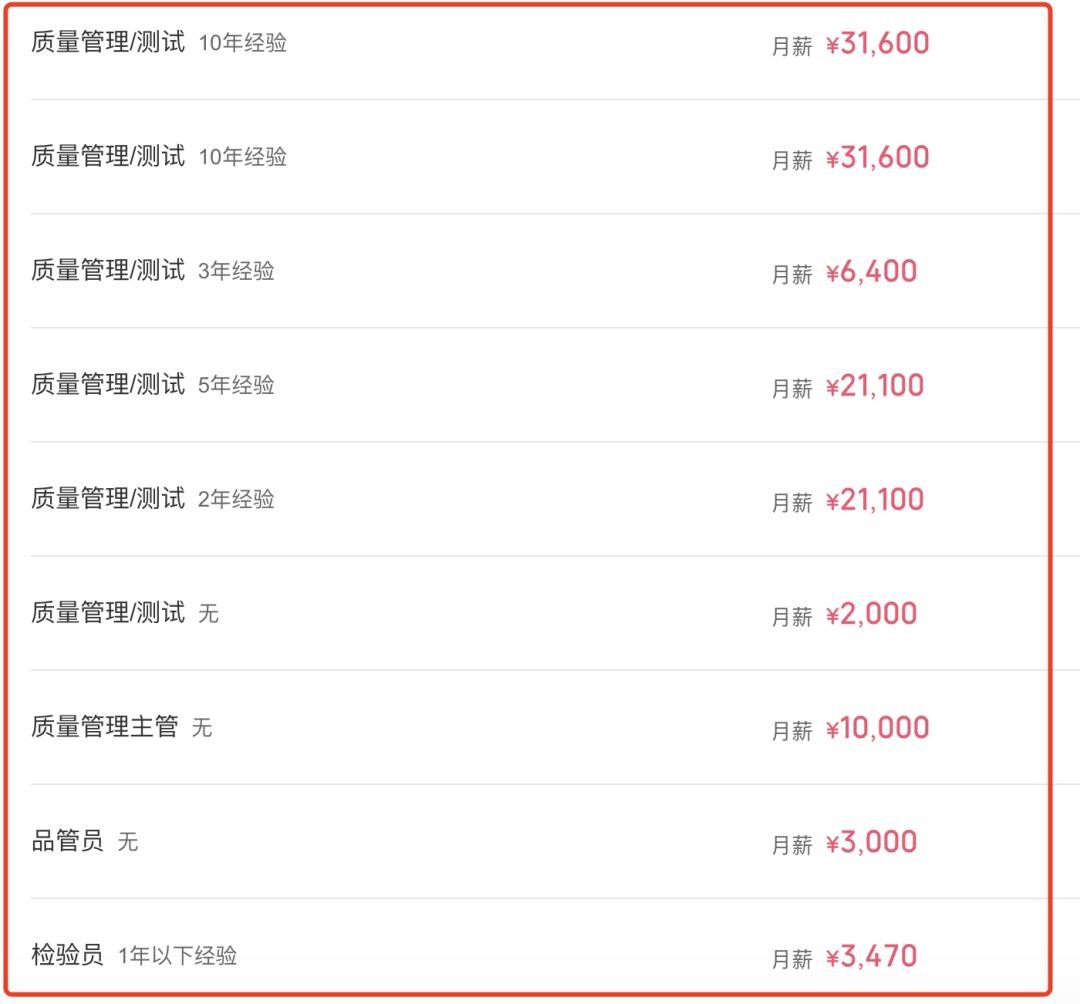Select the 5年经验 experience label
The image size is (1080, 1004).
236,385
